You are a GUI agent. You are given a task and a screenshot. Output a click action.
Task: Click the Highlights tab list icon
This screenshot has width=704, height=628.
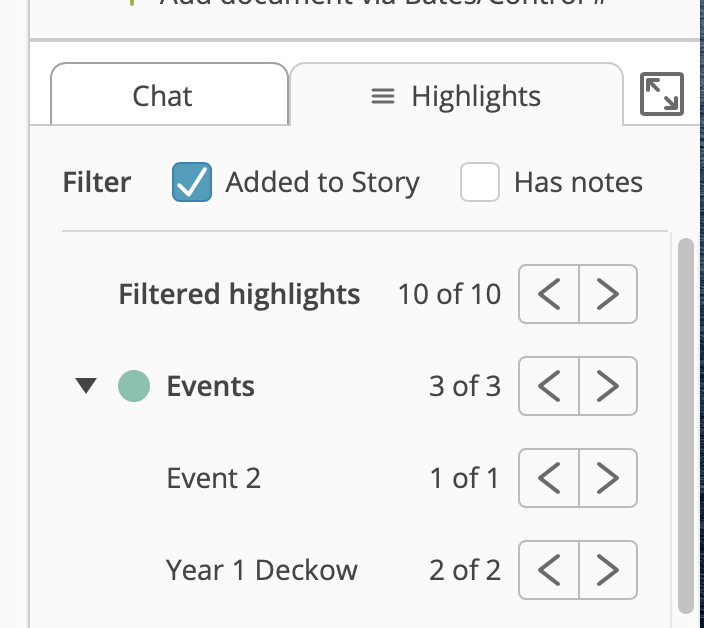383,96
